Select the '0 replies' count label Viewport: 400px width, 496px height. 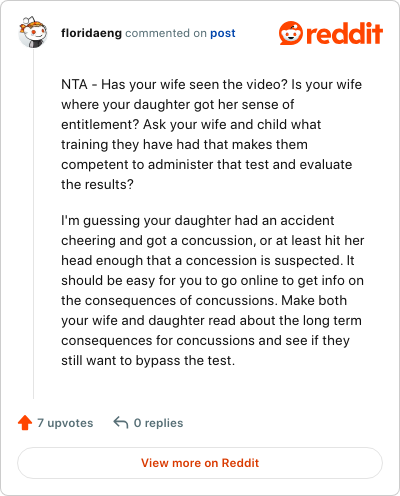(158, 423)
